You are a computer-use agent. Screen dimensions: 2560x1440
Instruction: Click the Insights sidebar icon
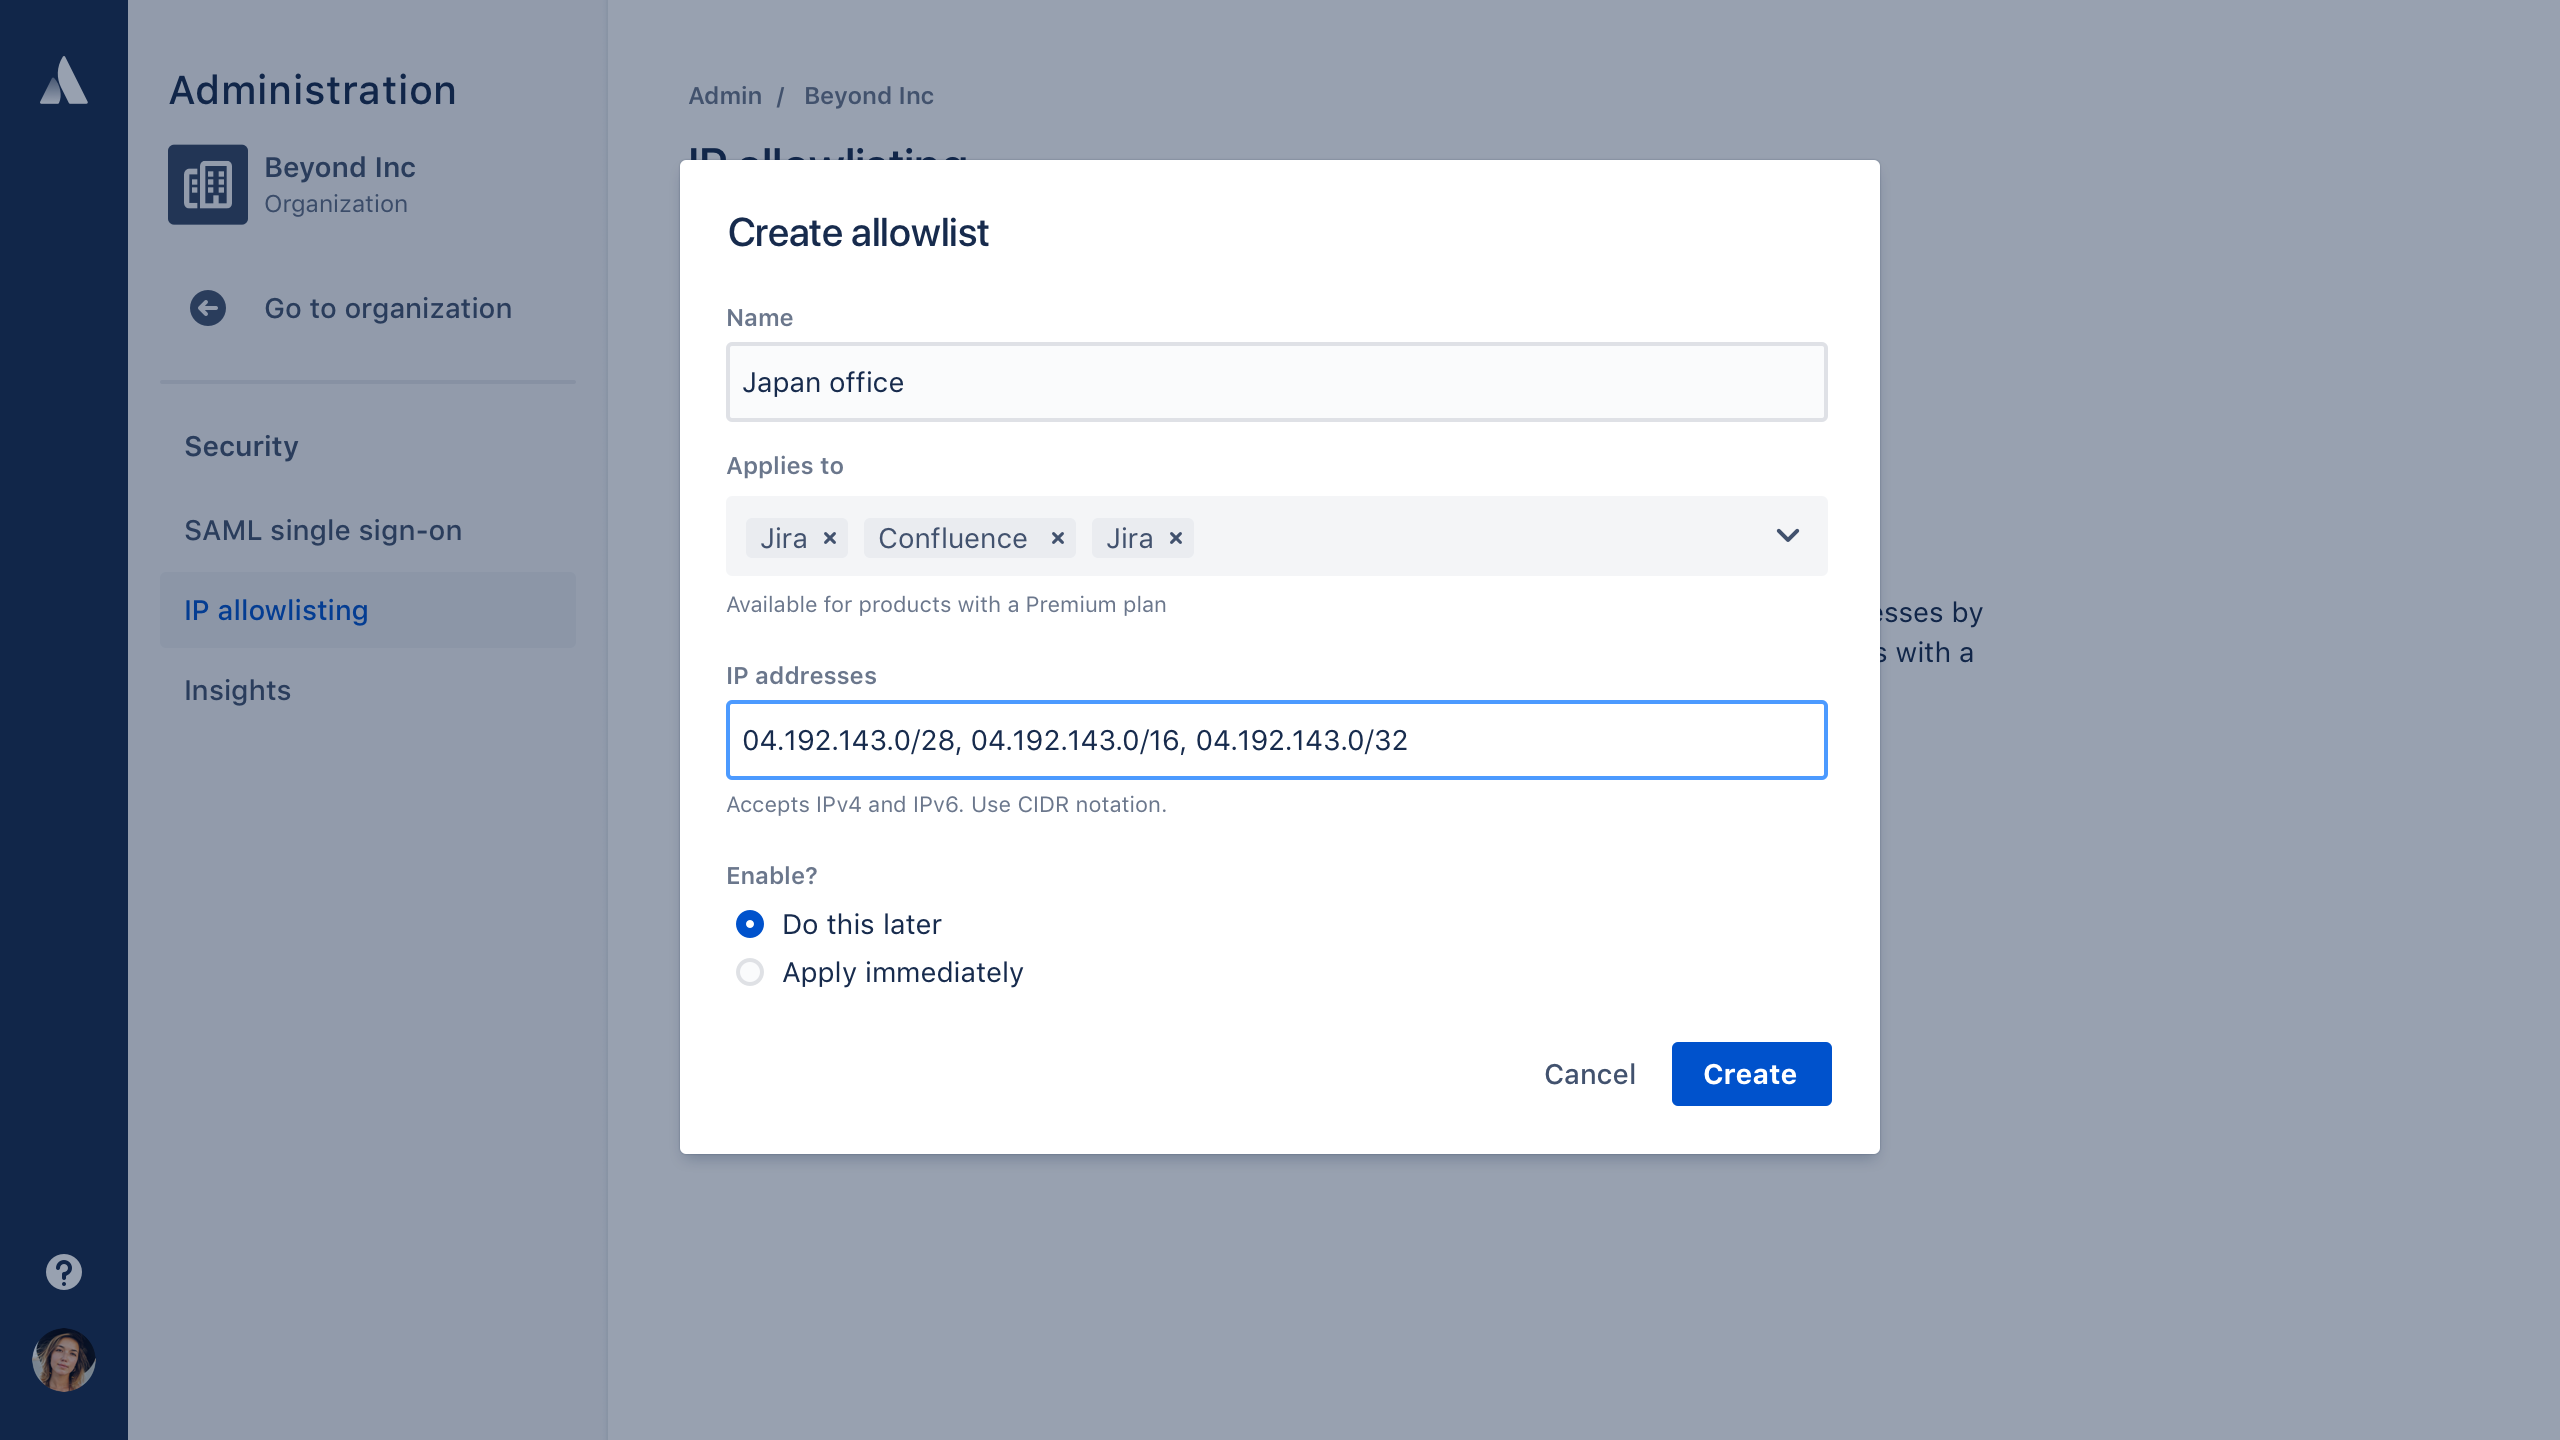click(x=237, y=689)
